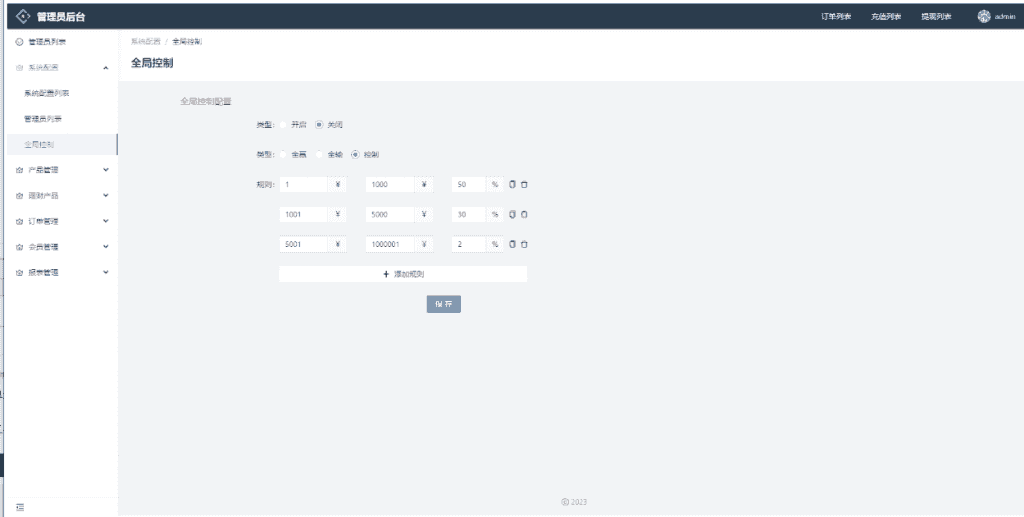Open 管理员列表 under 系统配置 submenu

pyautogui.click(x=42, y=119)
